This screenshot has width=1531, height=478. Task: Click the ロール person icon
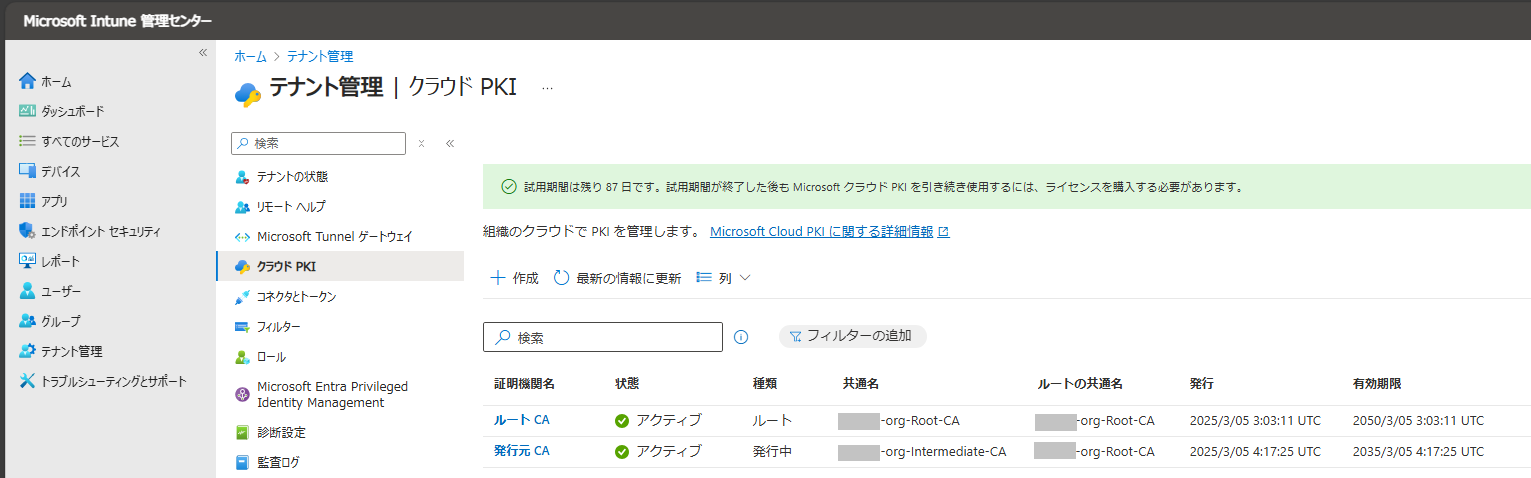241,357
